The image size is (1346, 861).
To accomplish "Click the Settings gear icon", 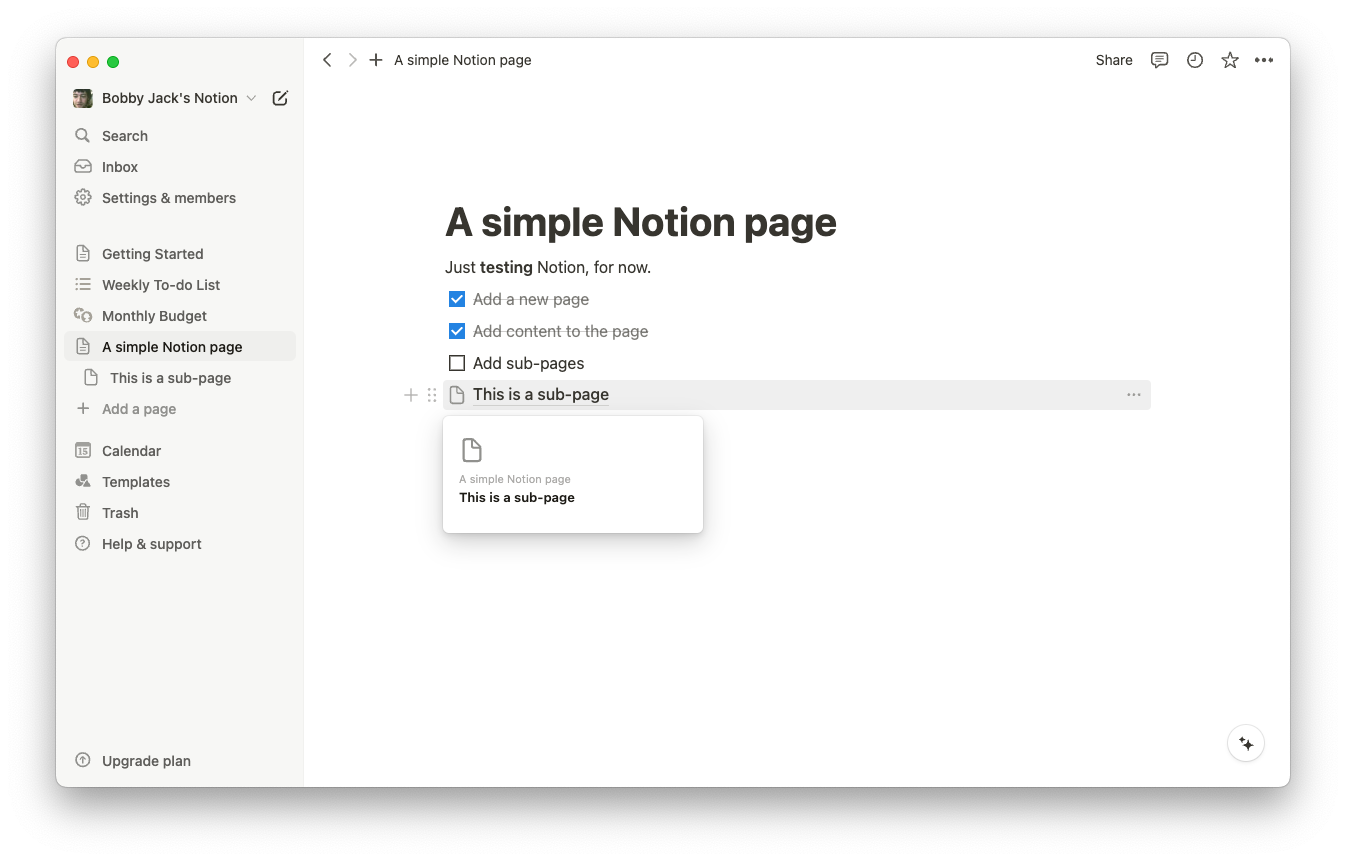I will (x=83, y=197).
